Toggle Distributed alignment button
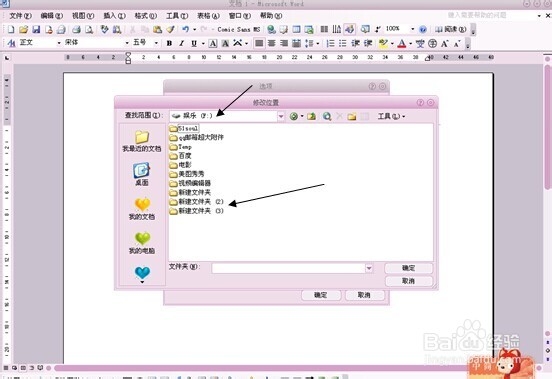 click(296, 43)
